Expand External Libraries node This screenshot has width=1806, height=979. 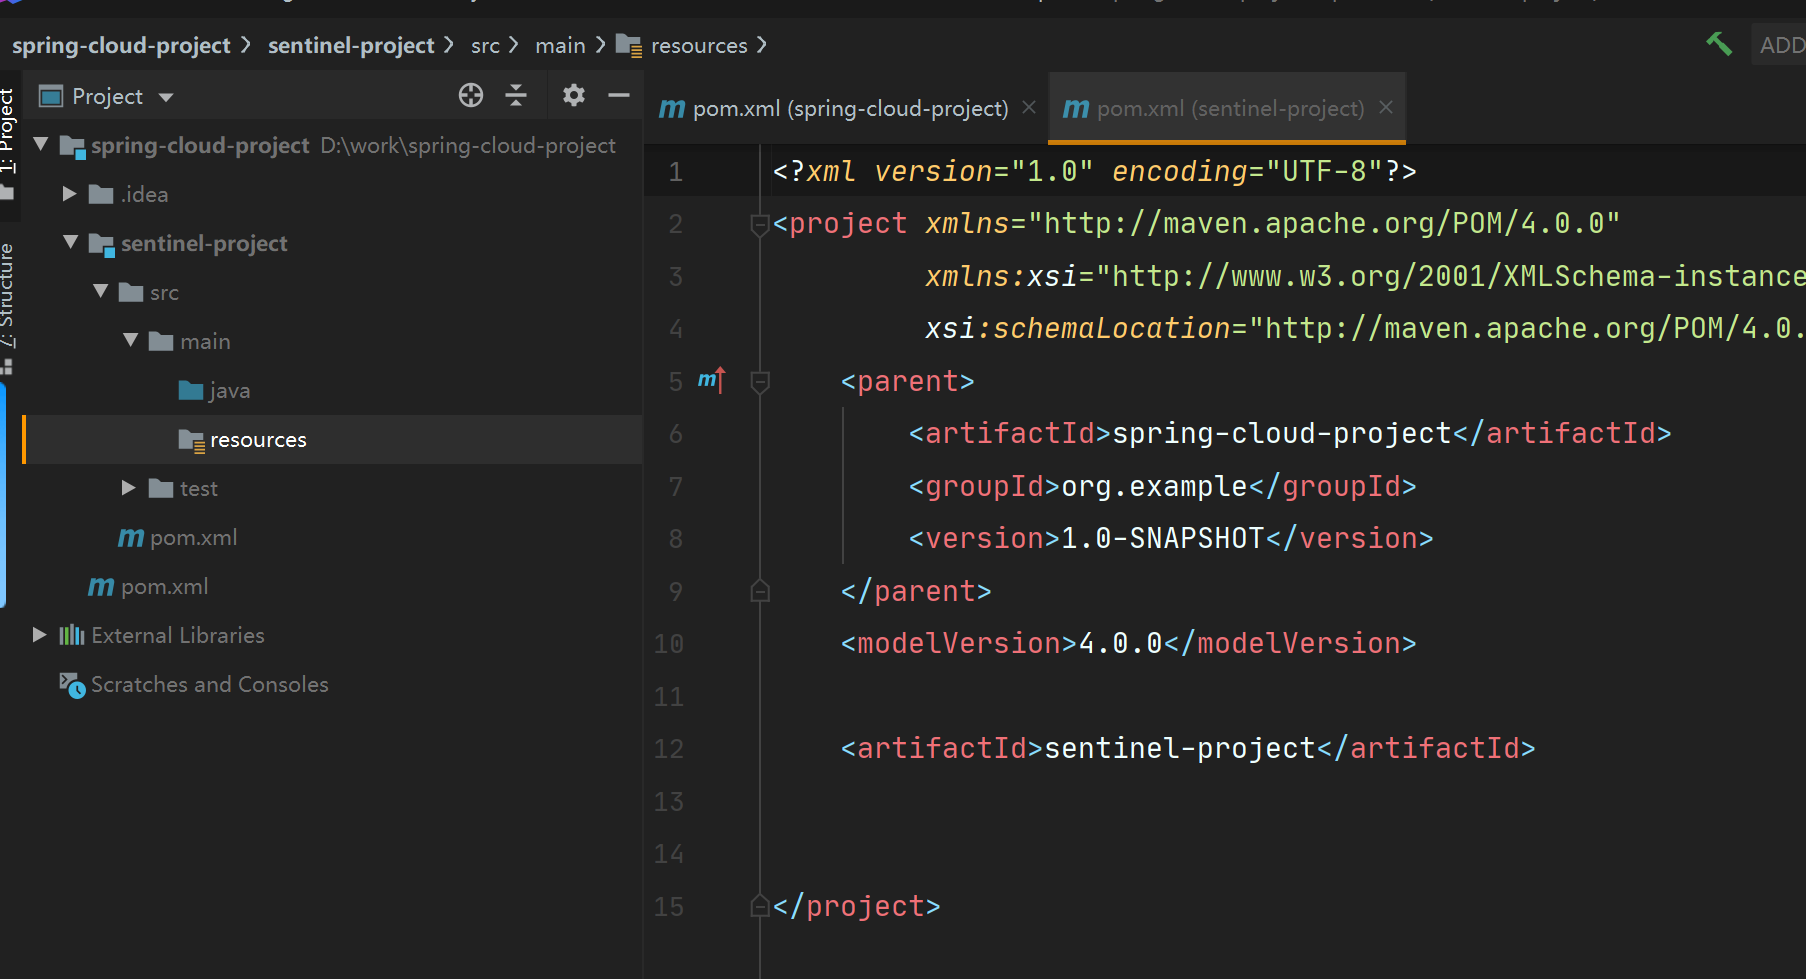pyautogui.click(x=38, y=634)
